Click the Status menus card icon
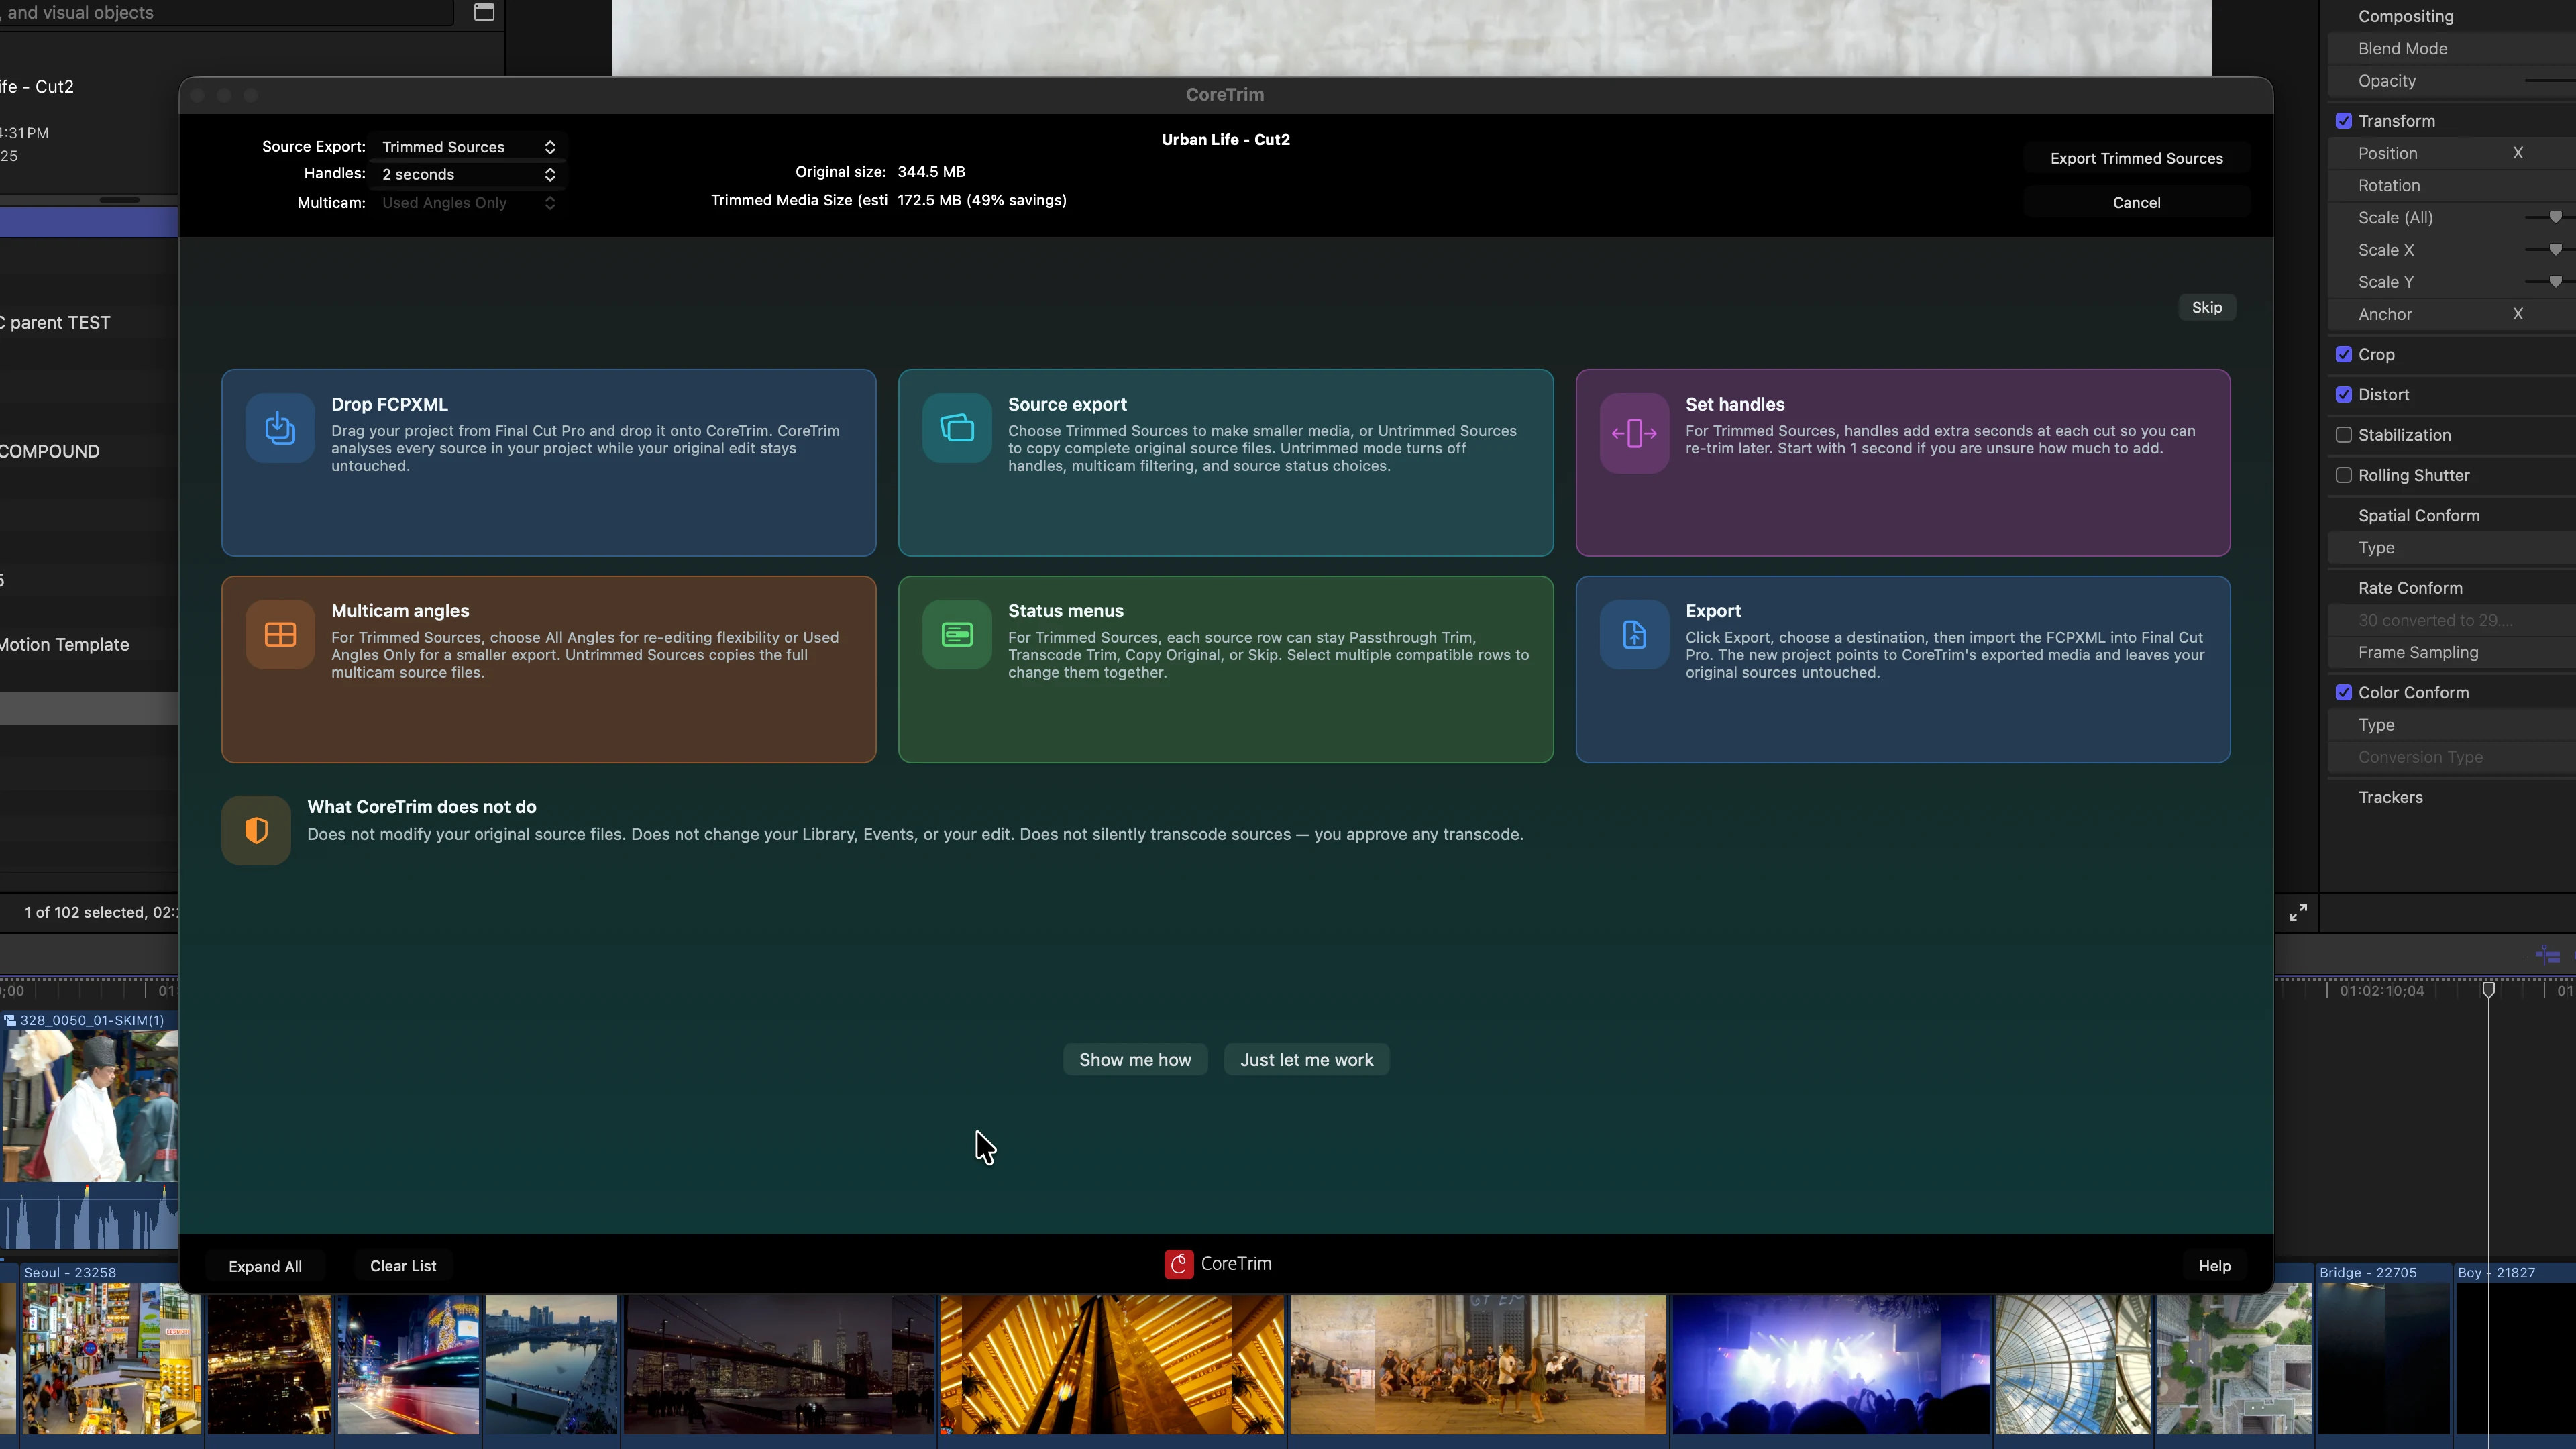This screenshot has height=1449, width=2576. 957,634
